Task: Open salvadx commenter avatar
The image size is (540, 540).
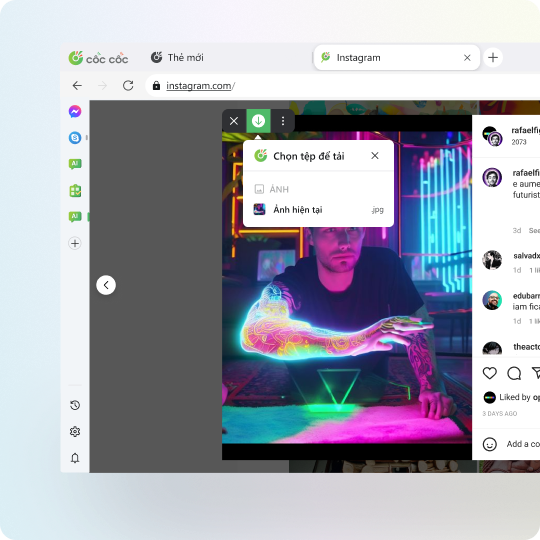Action: point(492,260)
